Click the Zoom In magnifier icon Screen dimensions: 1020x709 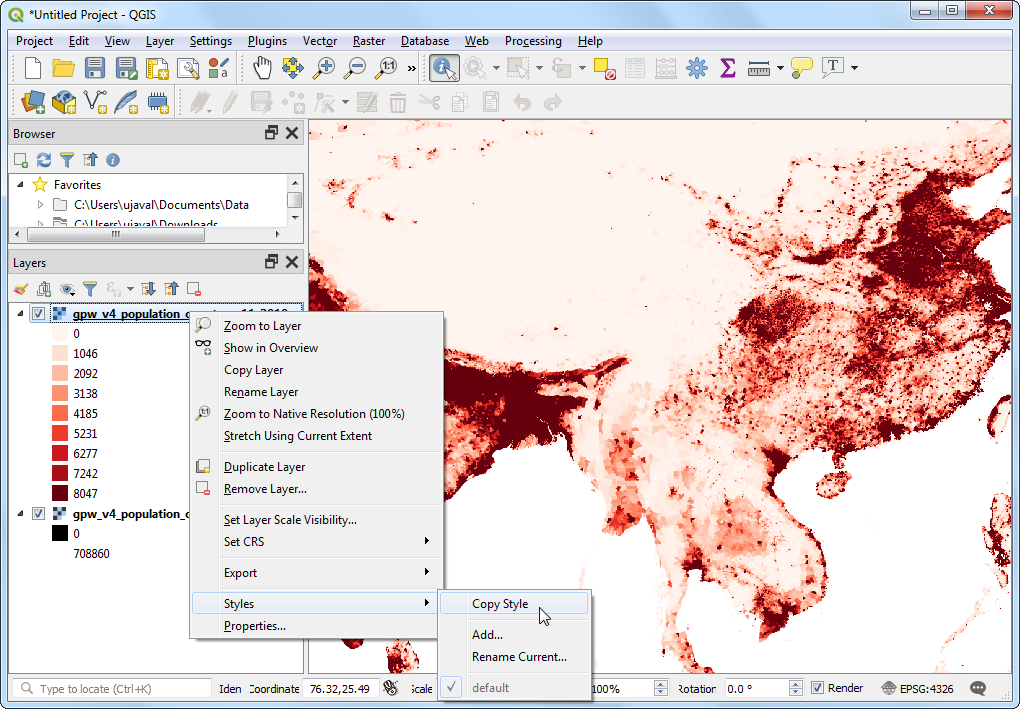324,68
